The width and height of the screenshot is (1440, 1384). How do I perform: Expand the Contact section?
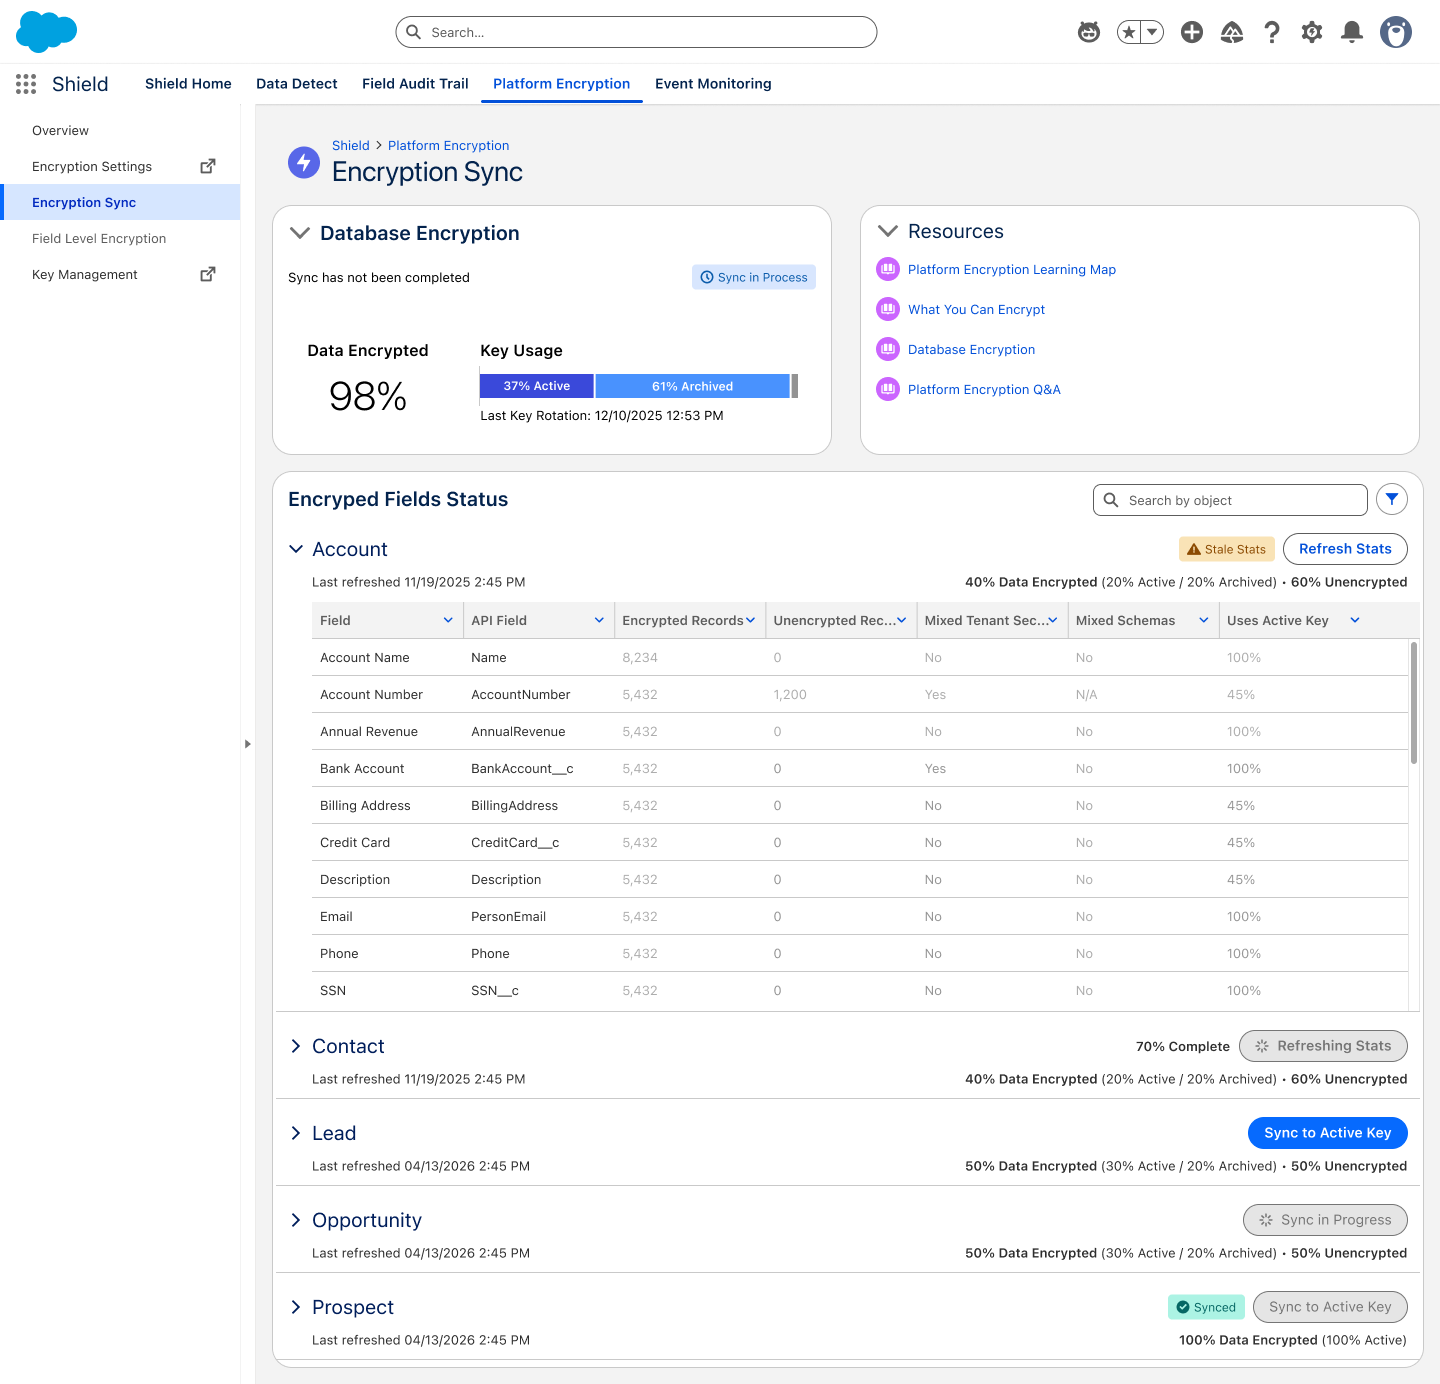pos(296,1046)
